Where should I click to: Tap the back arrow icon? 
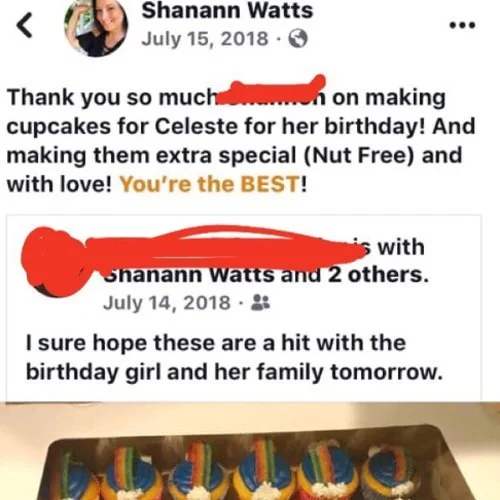coord(25,25)
